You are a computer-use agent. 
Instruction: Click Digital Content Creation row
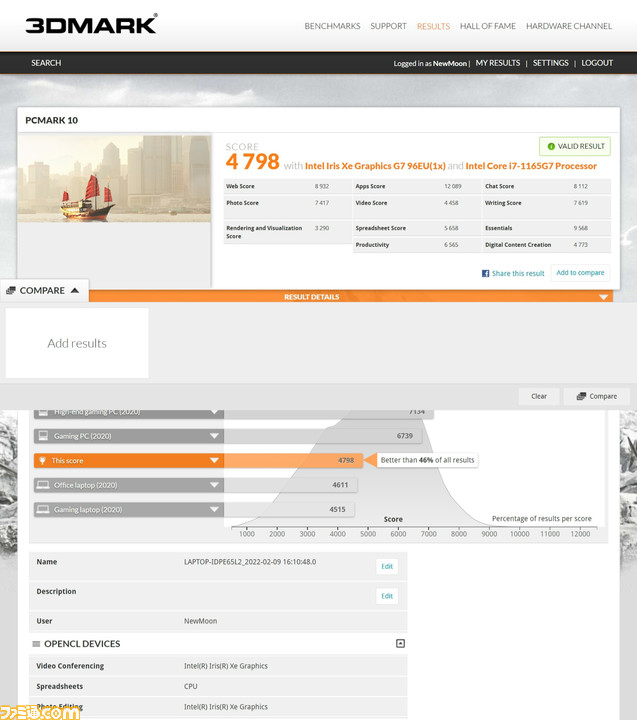click(547, 245)
